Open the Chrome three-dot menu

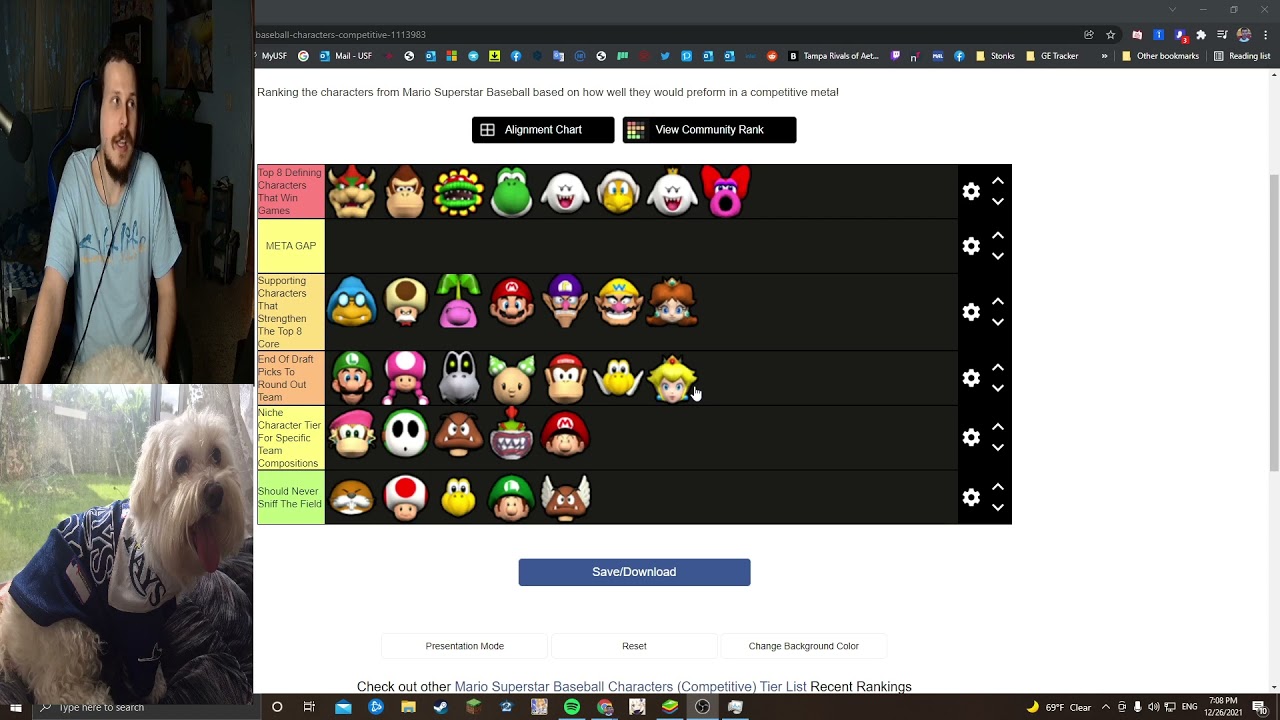[1266, 35]
